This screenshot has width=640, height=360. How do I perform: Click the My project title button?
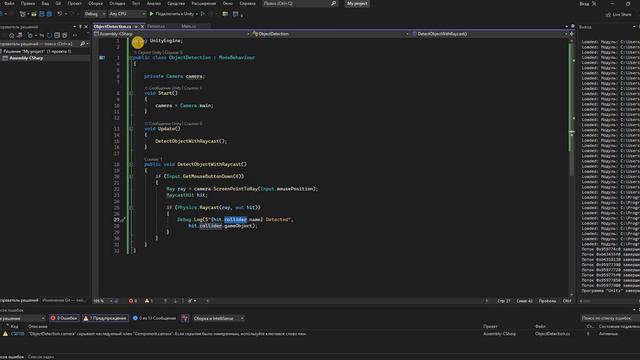(357, 4)
